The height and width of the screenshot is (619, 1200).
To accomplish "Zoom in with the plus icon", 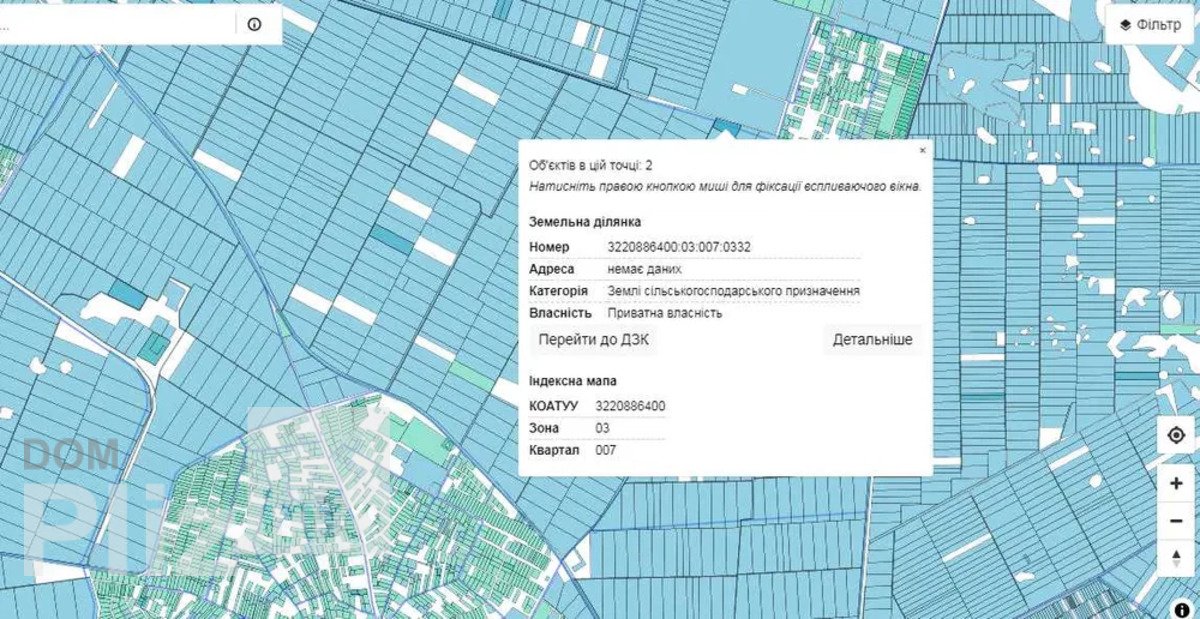I will [1176, 483].
